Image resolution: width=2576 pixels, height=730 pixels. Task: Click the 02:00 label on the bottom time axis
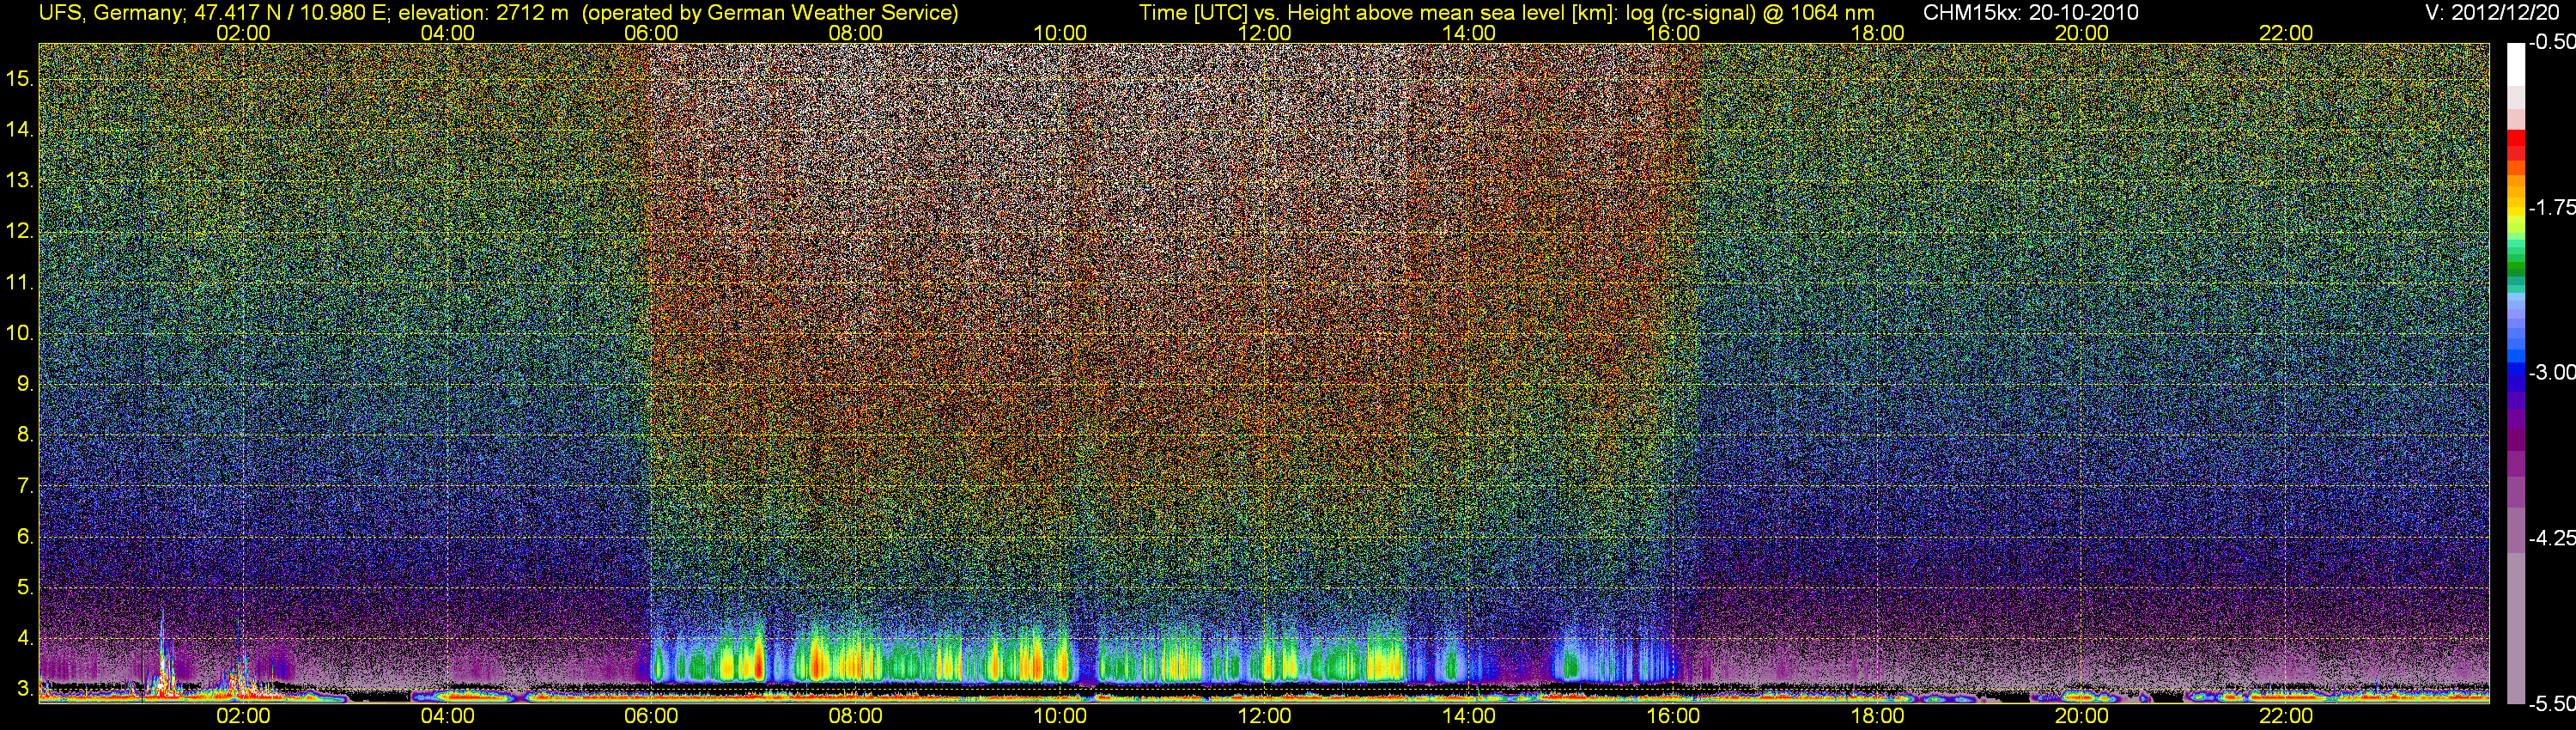[x=243, y=716]
